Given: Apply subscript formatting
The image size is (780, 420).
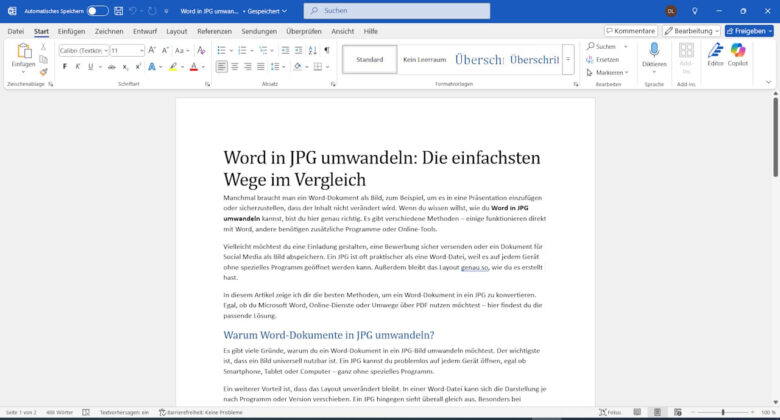Looking at the screenshot, I should click(x=125, y=67).
